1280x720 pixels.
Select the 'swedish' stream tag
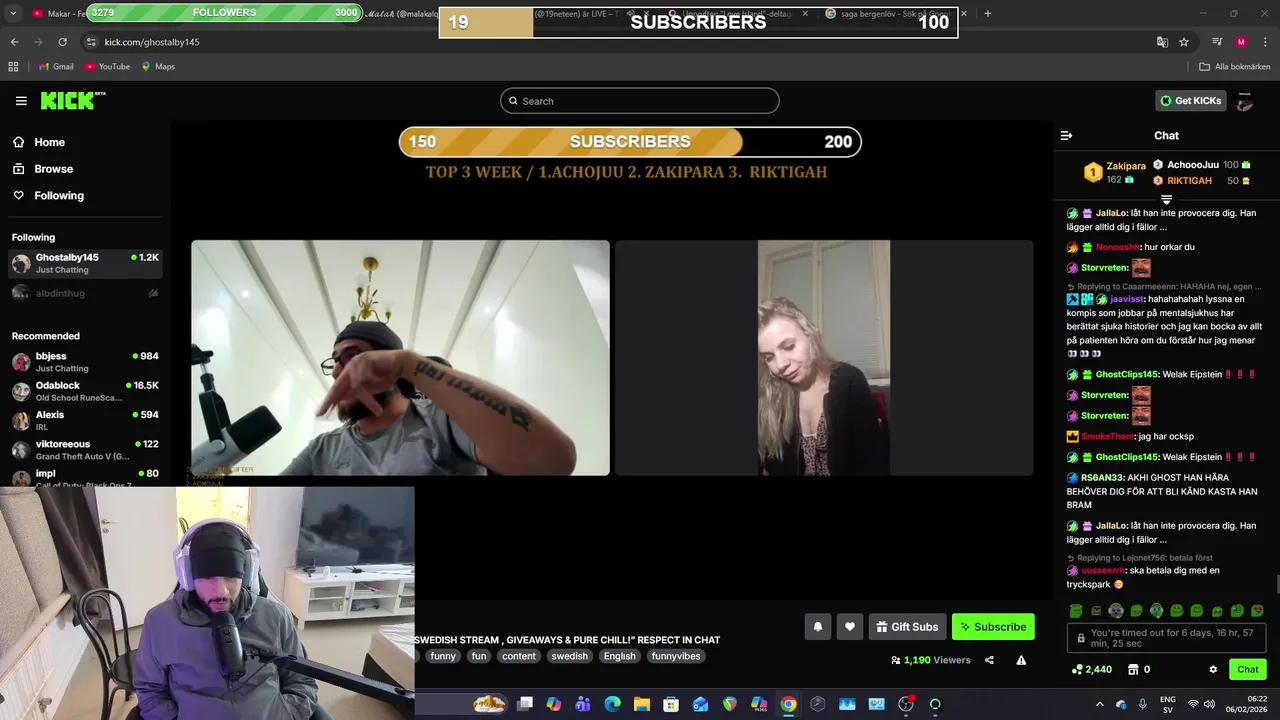(570, 656)
